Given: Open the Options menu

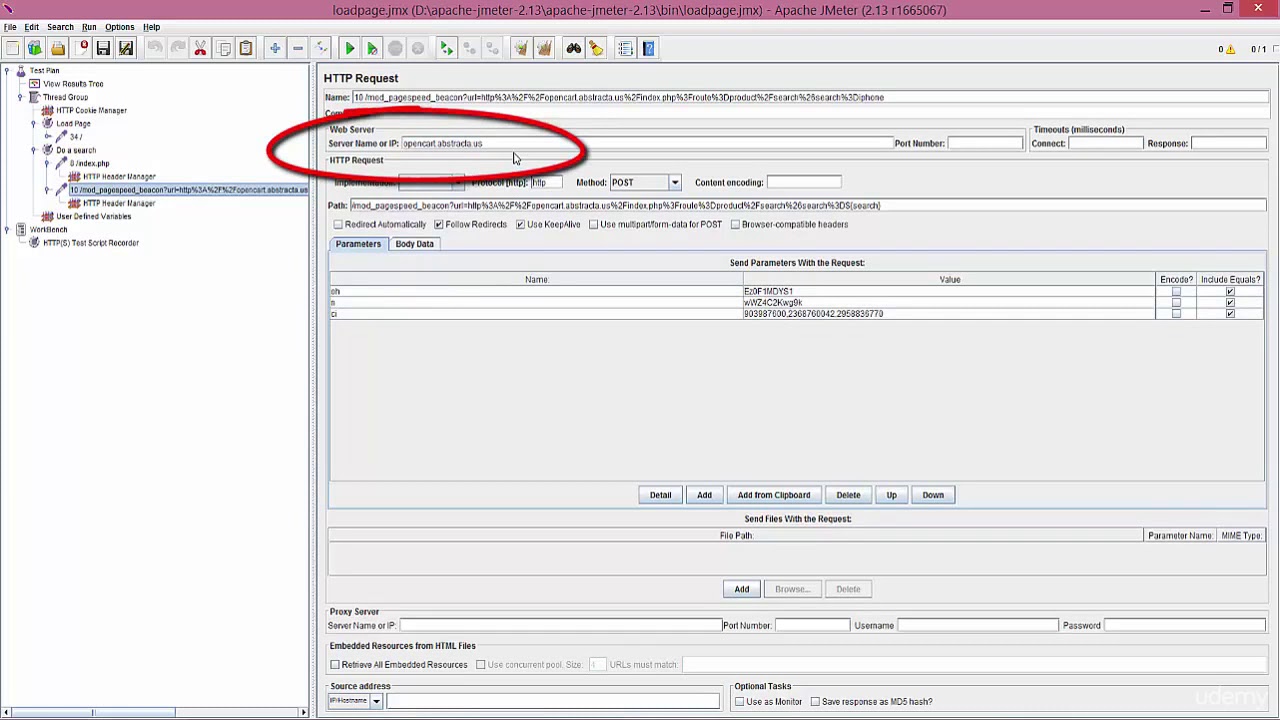Looking at the screenshot, I should click(x=119, y=27).
